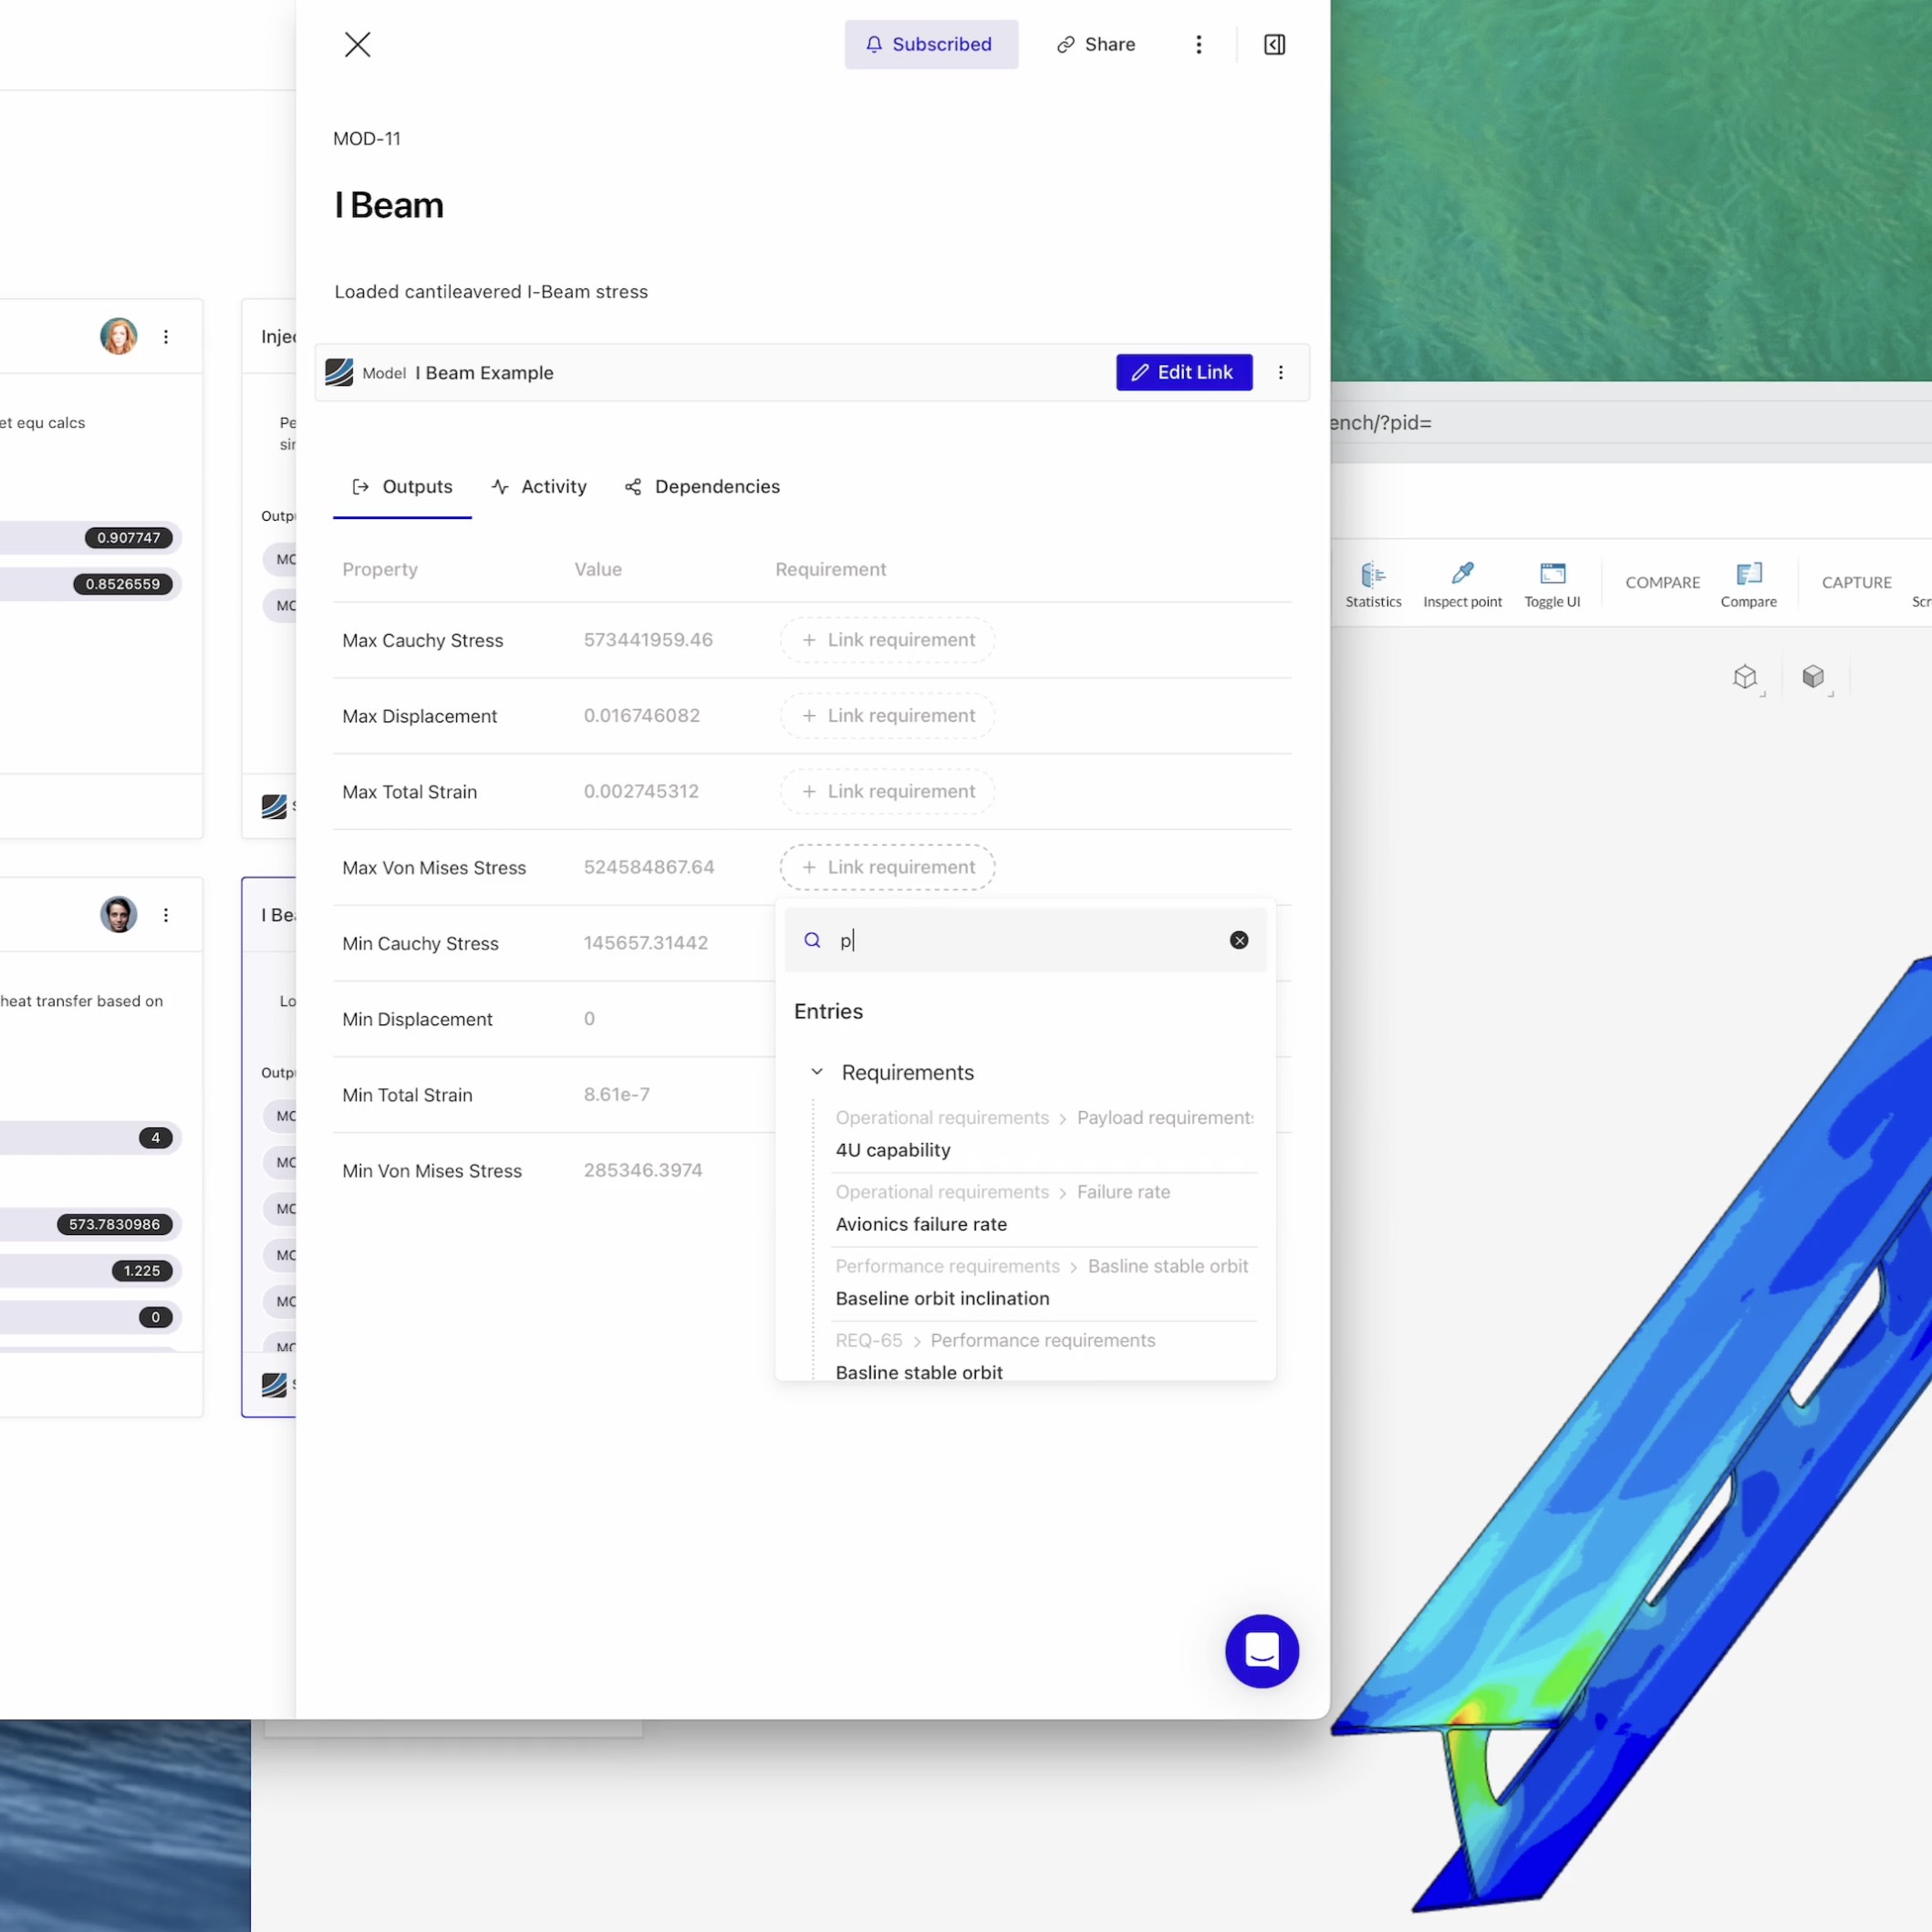
Task: Switch to the Activity tab
Action: coord(552,486)
